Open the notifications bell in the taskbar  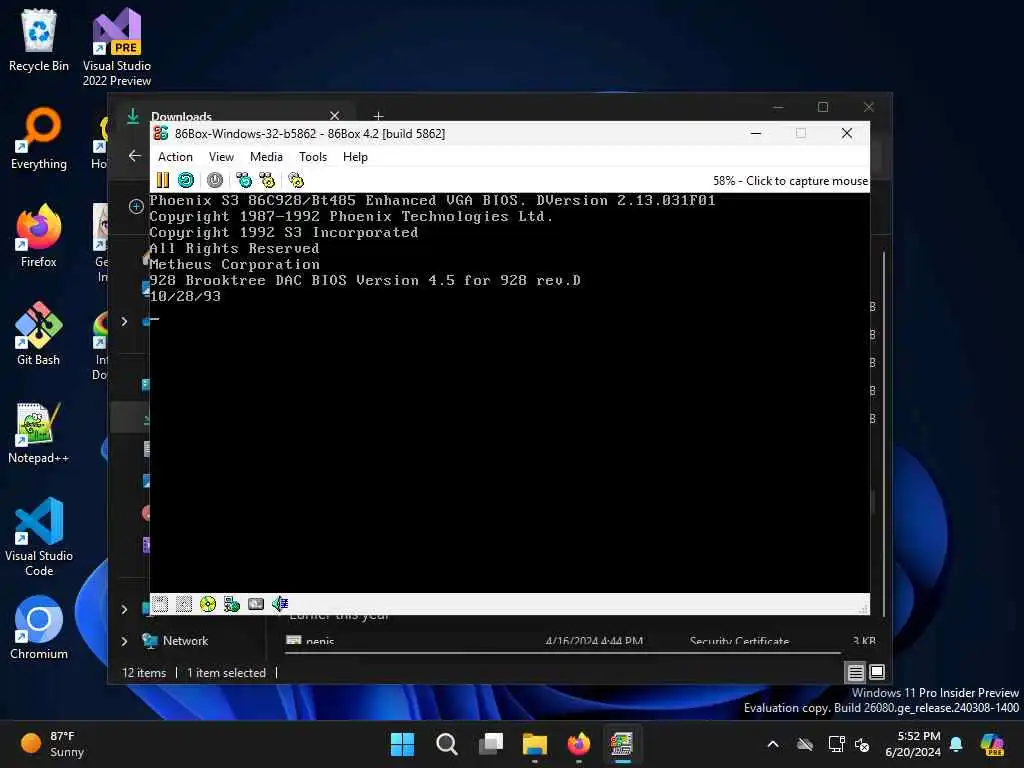pos(956,744)
